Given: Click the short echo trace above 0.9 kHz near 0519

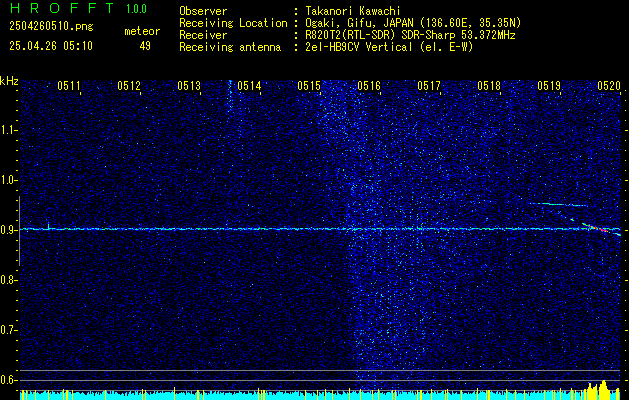Looking at the screenshot, I should pos(558,205).
